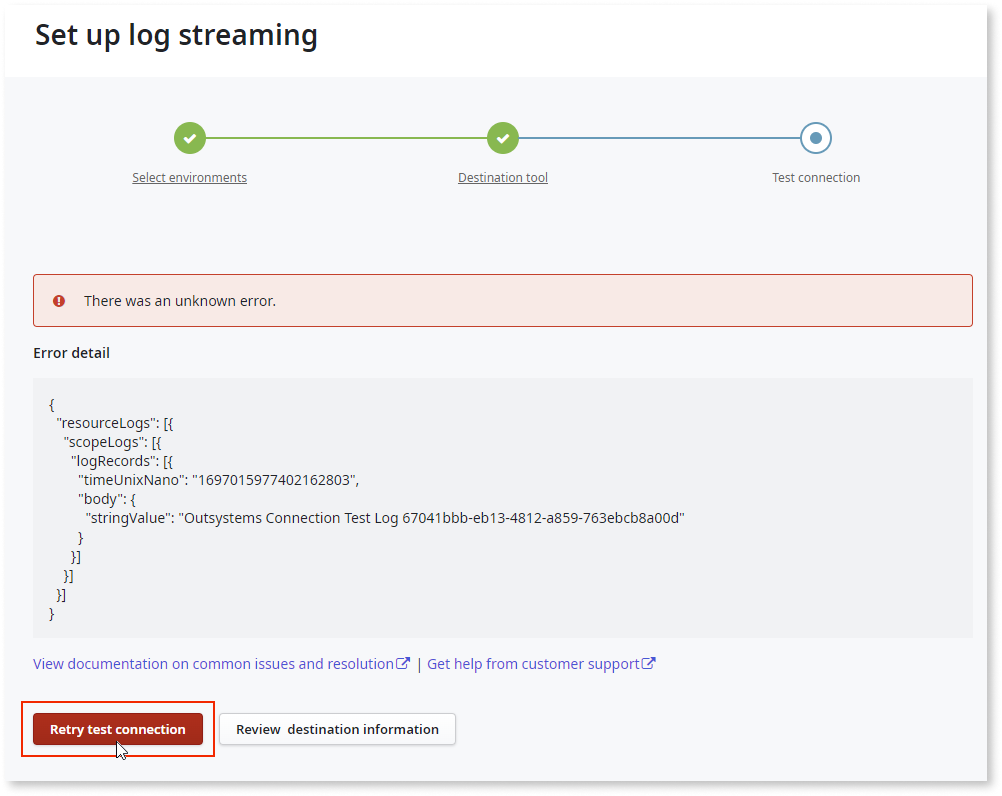
Task: Get help from customer support
Action: point(533,663)
